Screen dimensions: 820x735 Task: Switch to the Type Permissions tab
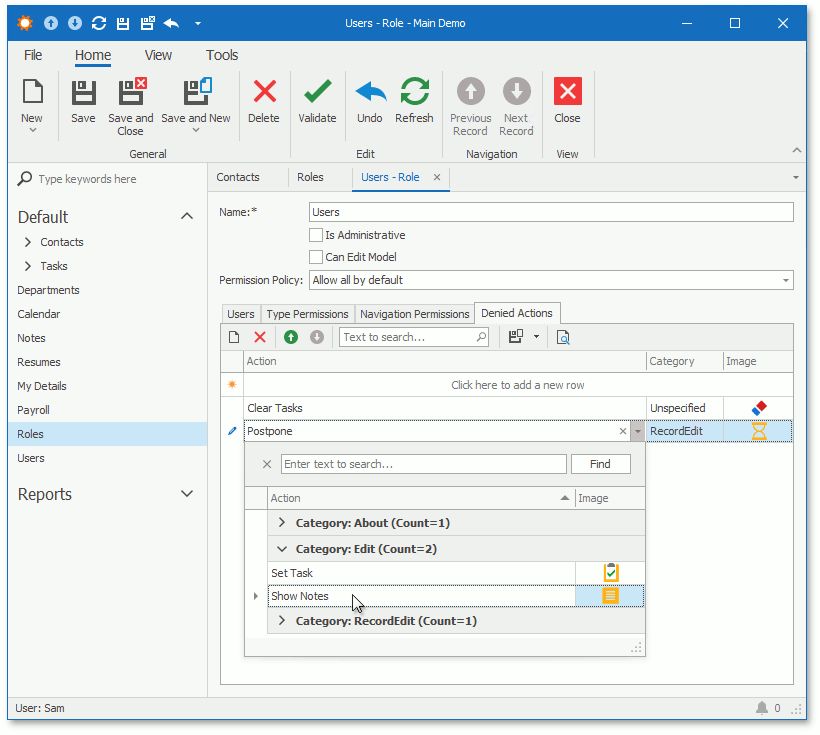[307, 314]
